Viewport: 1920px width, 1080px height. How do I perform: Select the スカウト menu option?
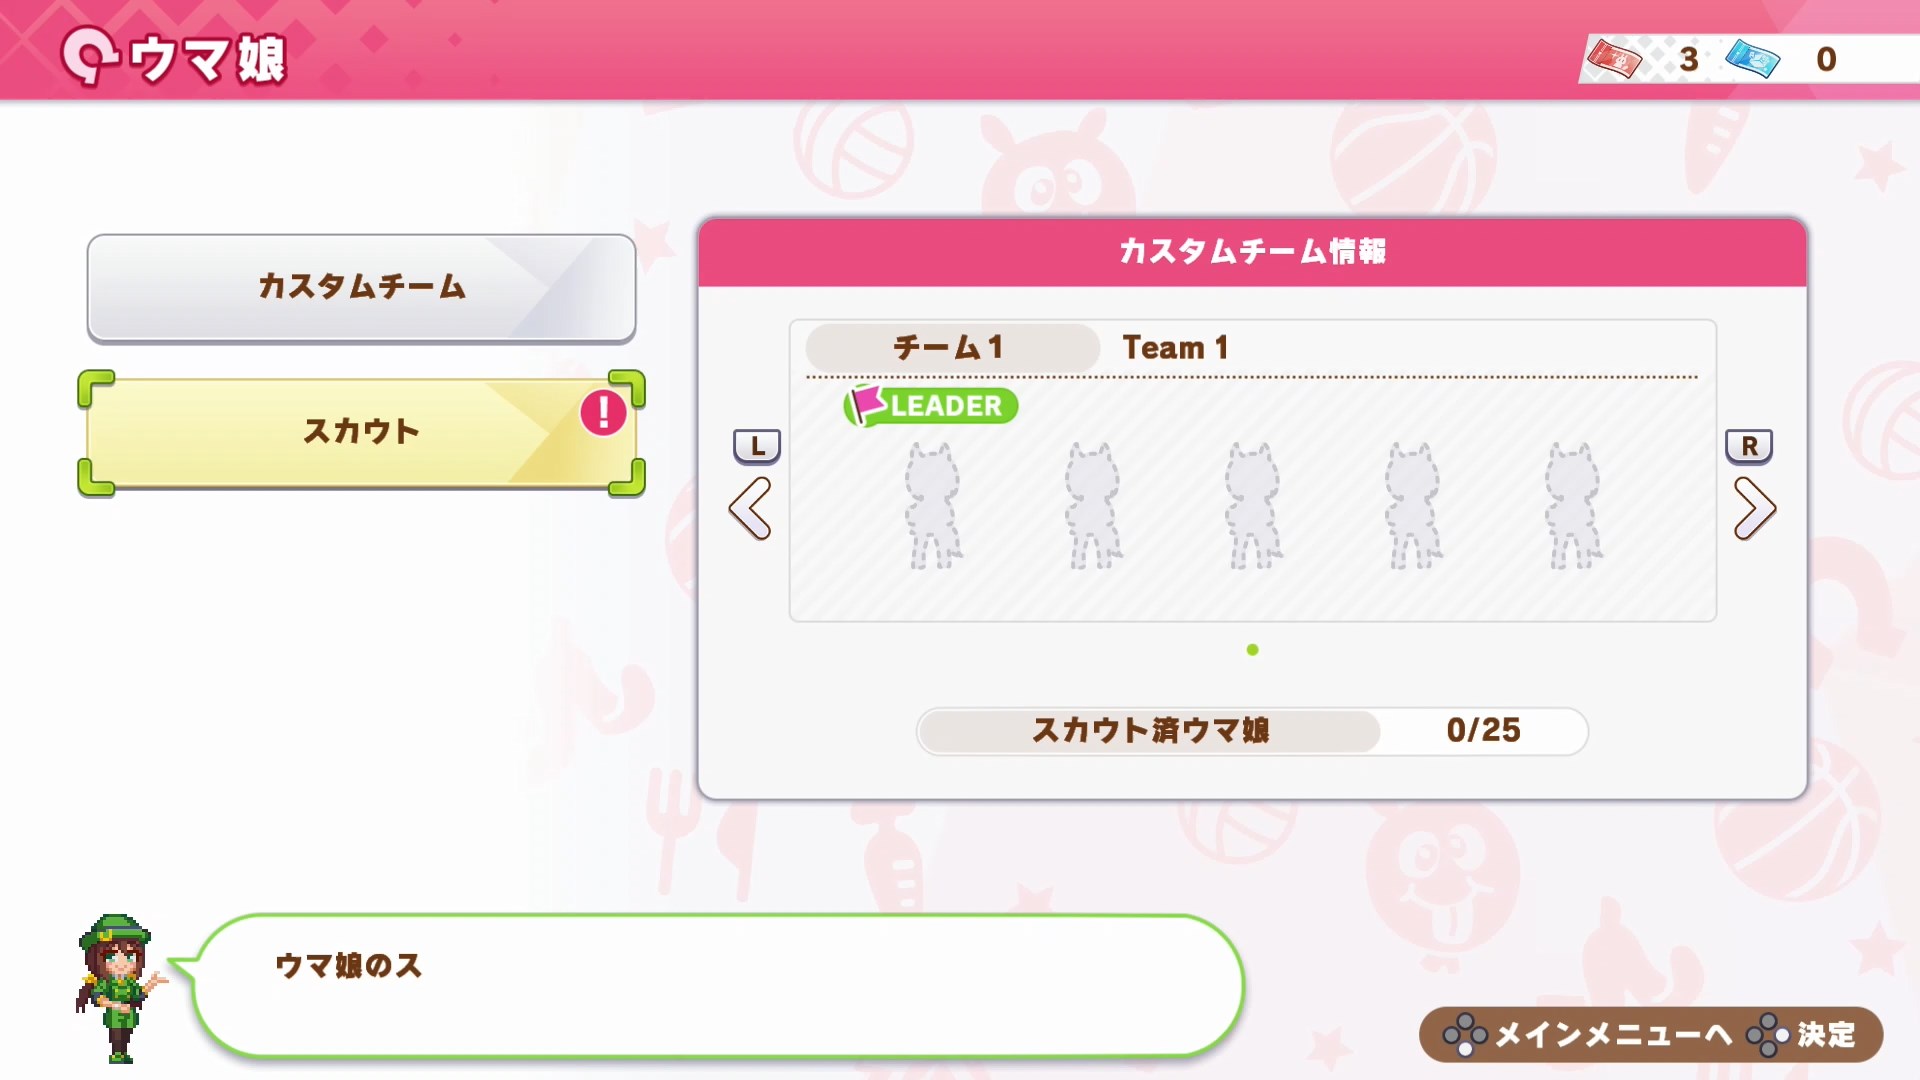(x=361, y=432)
